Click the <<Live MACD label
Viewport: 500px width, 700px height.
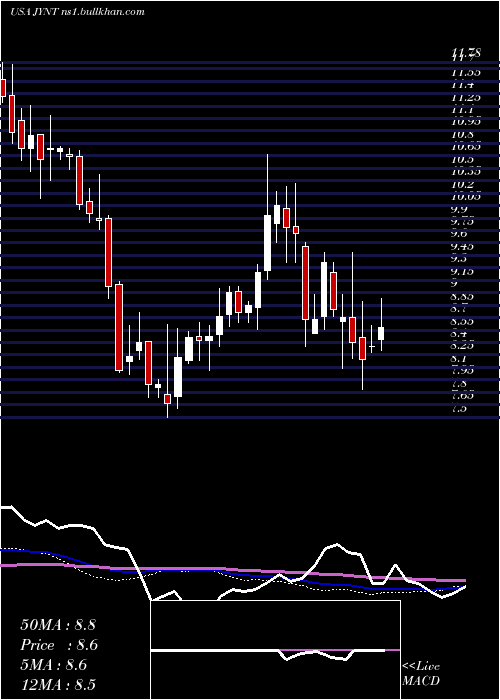pos(421,674)
